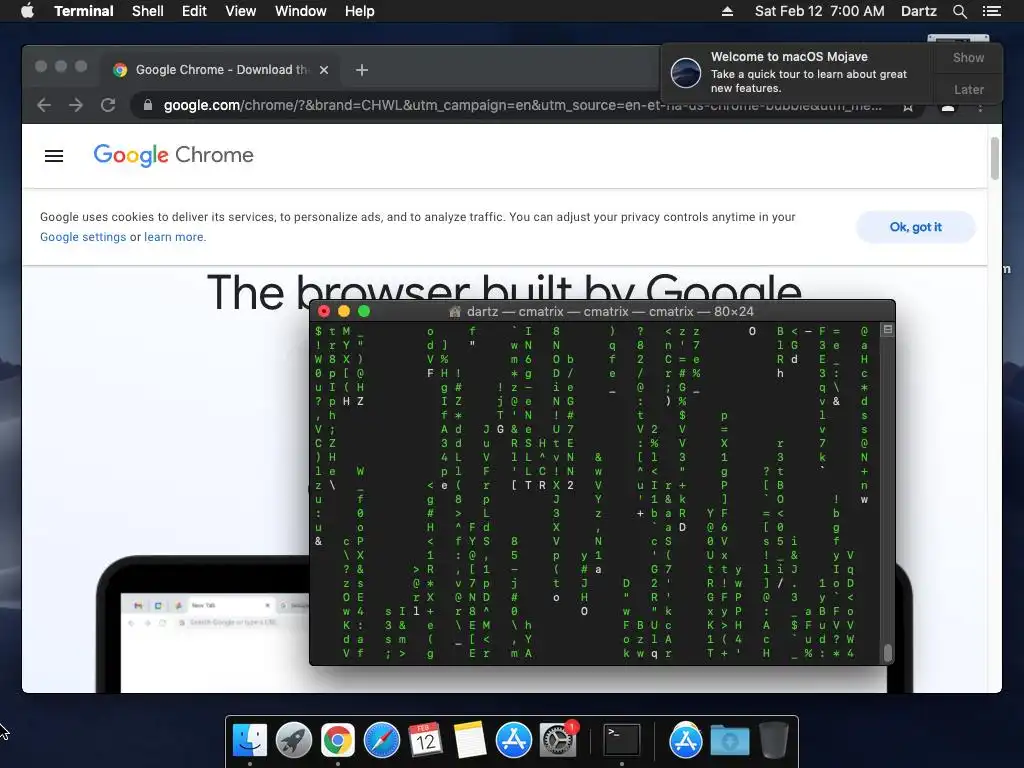The height and width of the screenshot is (768, 1024).
Task: Open App Store next to Notes in the Dock
Action: 514,740
